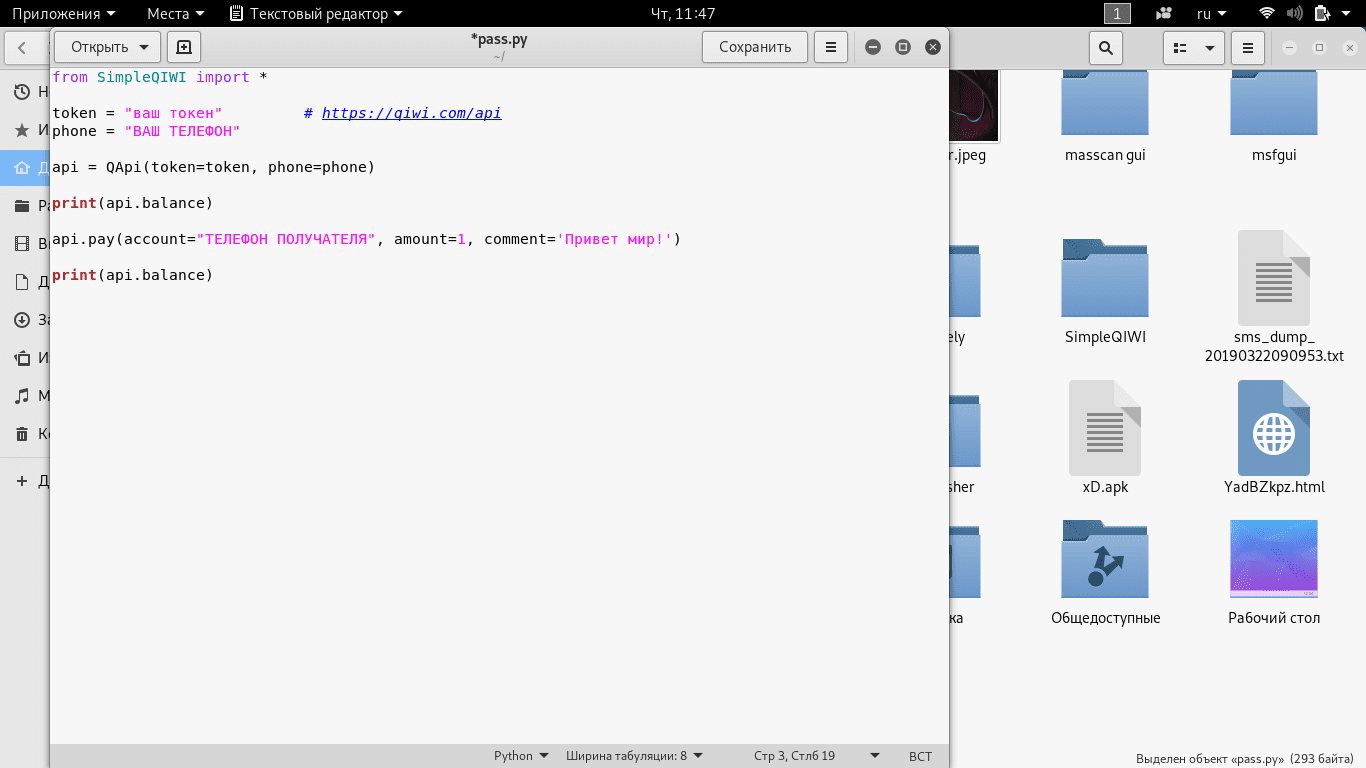The height and width of the screenshot is (768, 1366).
Task: Open the gedit hamburger menu
Action: [x=830, y=47]
